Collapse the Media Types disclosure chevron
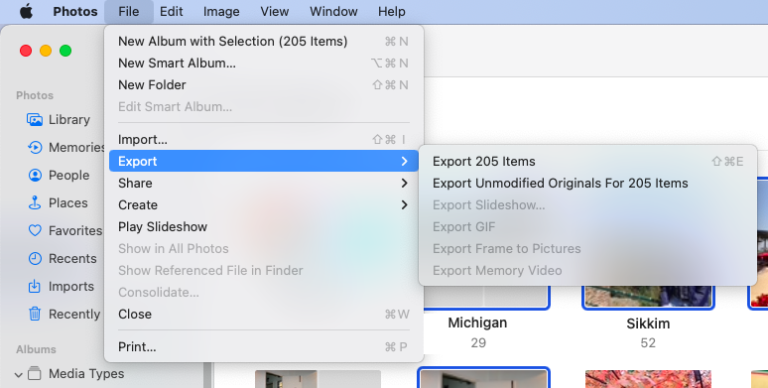The width and height of the screenshot is (768, 388). coord(19,375)
